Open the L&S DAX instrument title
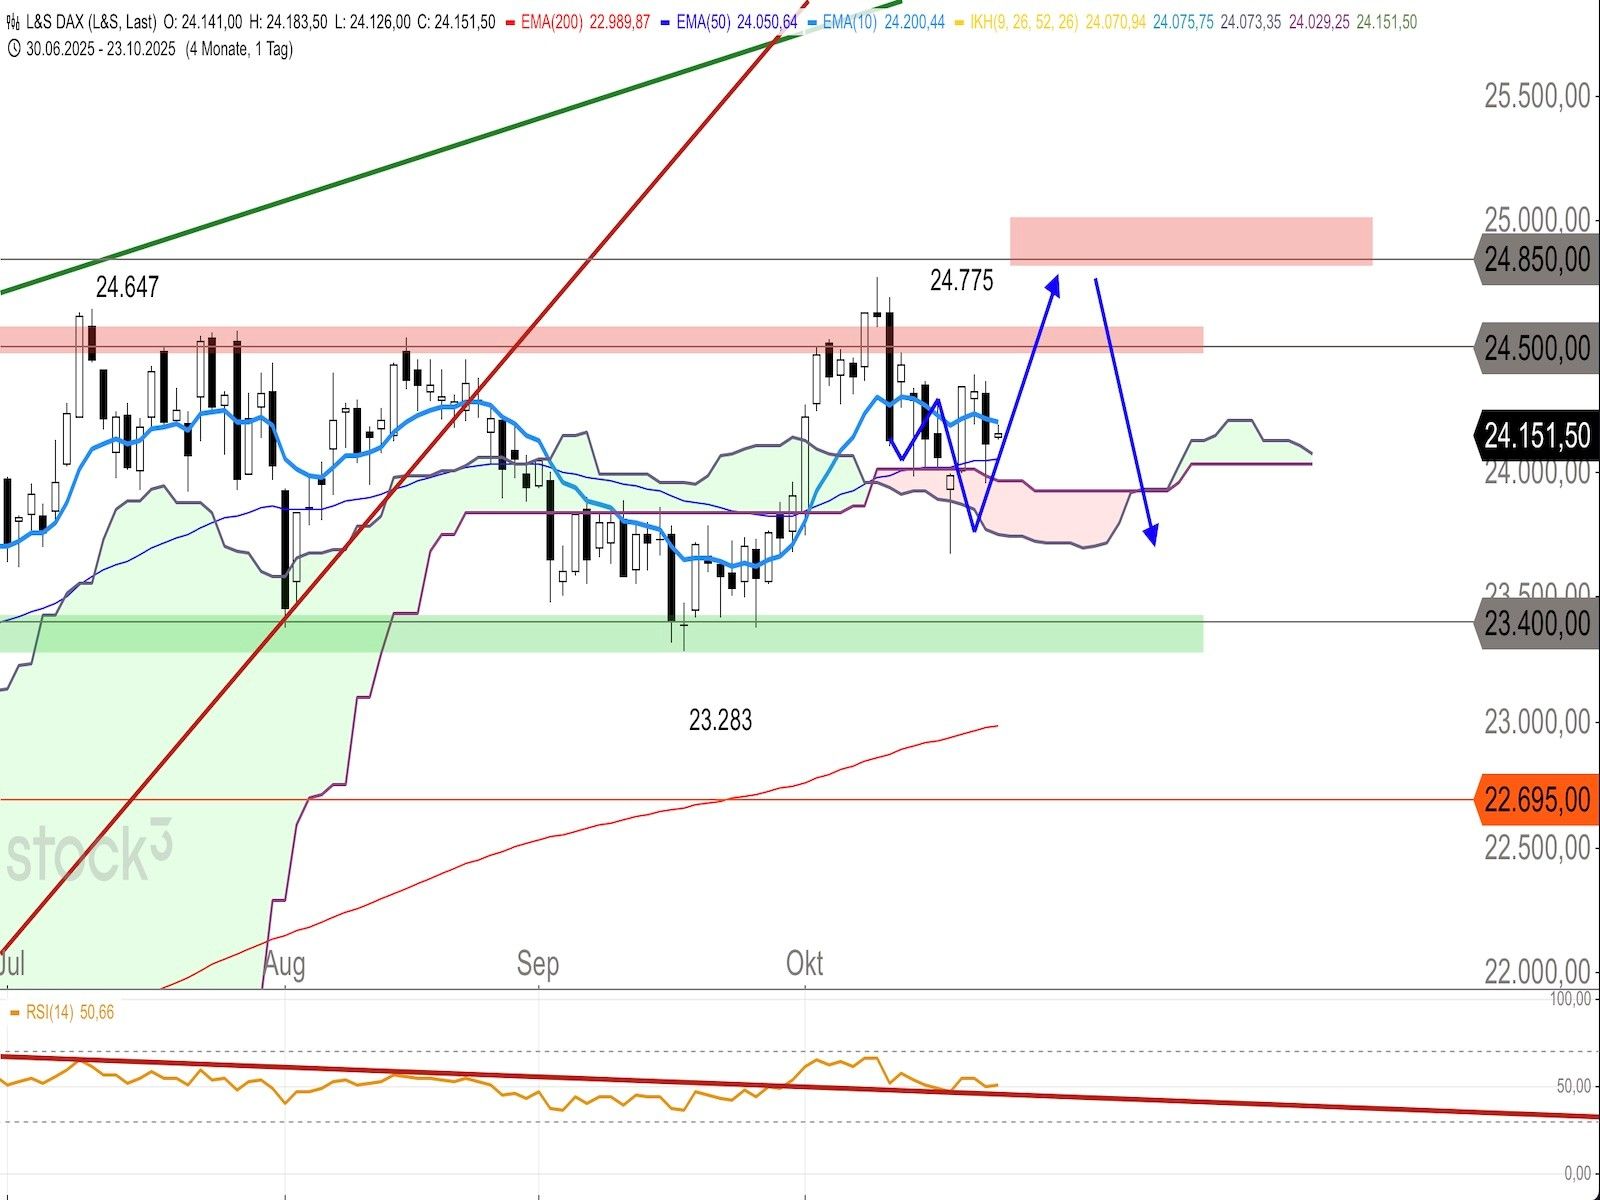The image size is (1600, 1200). 90,22
